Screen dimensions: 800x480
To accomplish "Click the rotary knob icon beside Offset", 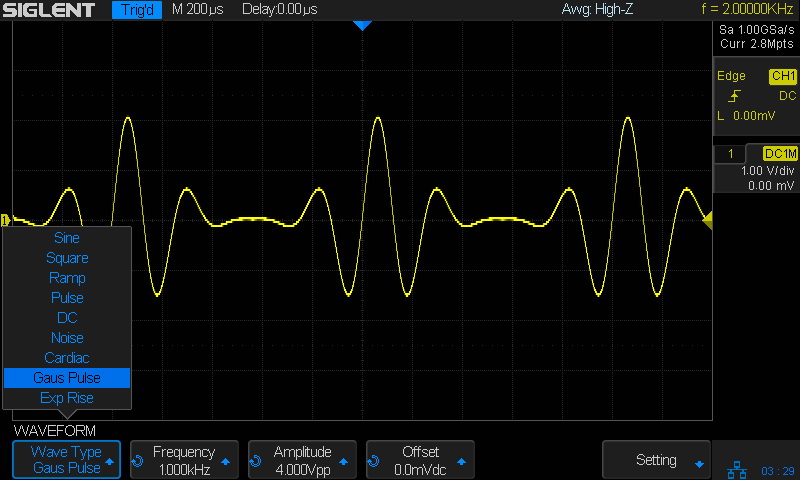I will click(374, 461).
